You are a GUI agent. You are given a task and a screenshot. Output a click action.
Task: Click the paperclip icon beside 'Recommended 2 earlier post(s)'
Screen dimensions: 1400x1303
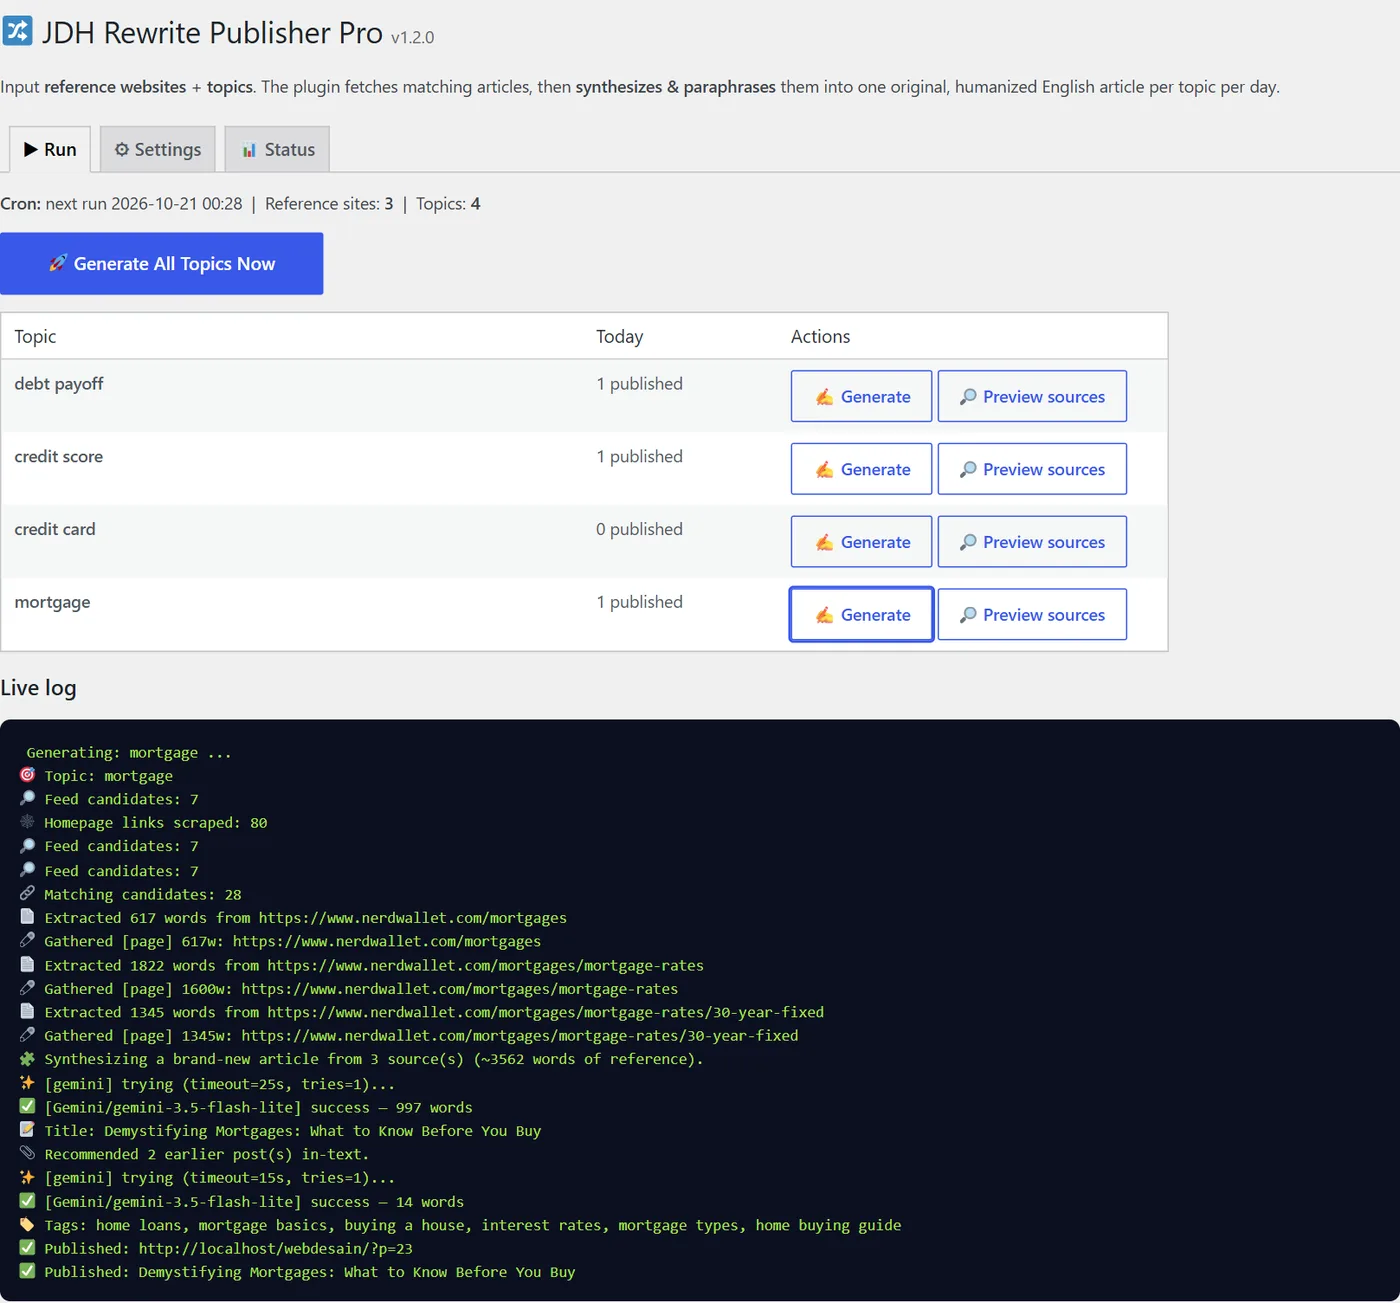(x=27, y=1153)
